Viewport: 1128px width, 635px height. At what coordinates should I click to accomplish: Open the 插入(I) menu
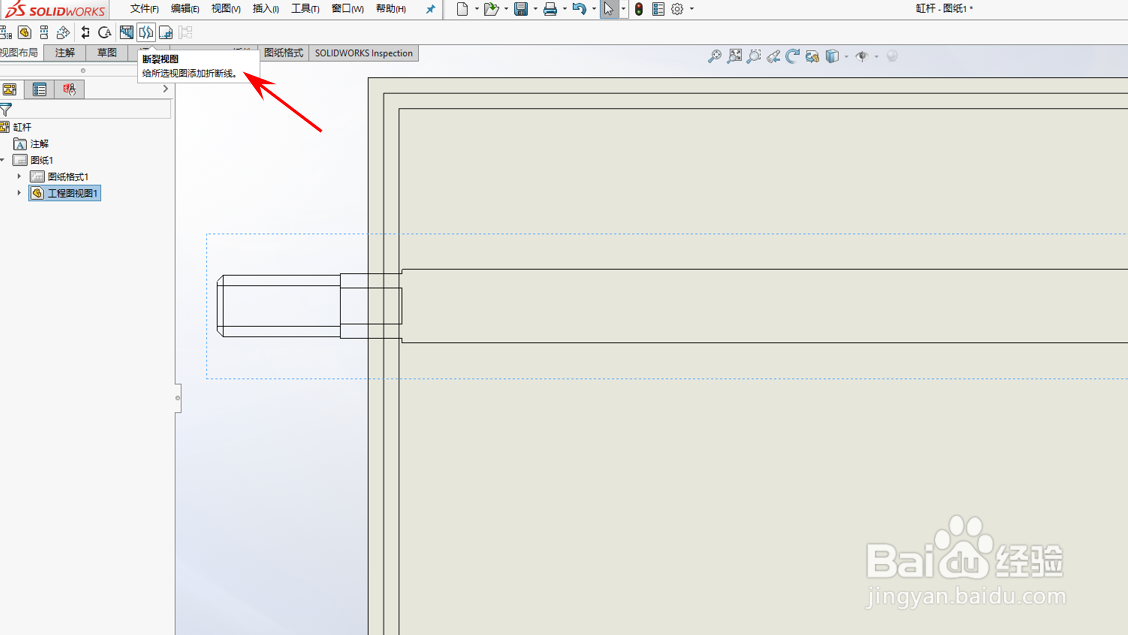265,9
